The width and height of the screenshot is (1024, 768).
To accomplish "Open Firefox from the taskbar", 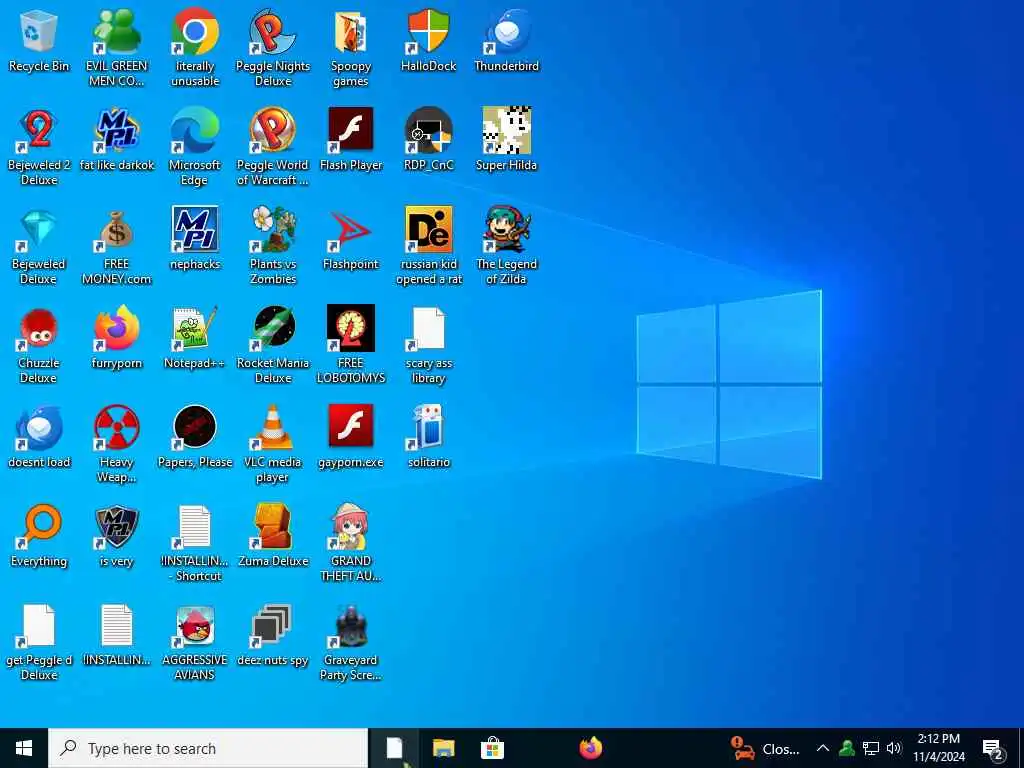I will point(590,748).
